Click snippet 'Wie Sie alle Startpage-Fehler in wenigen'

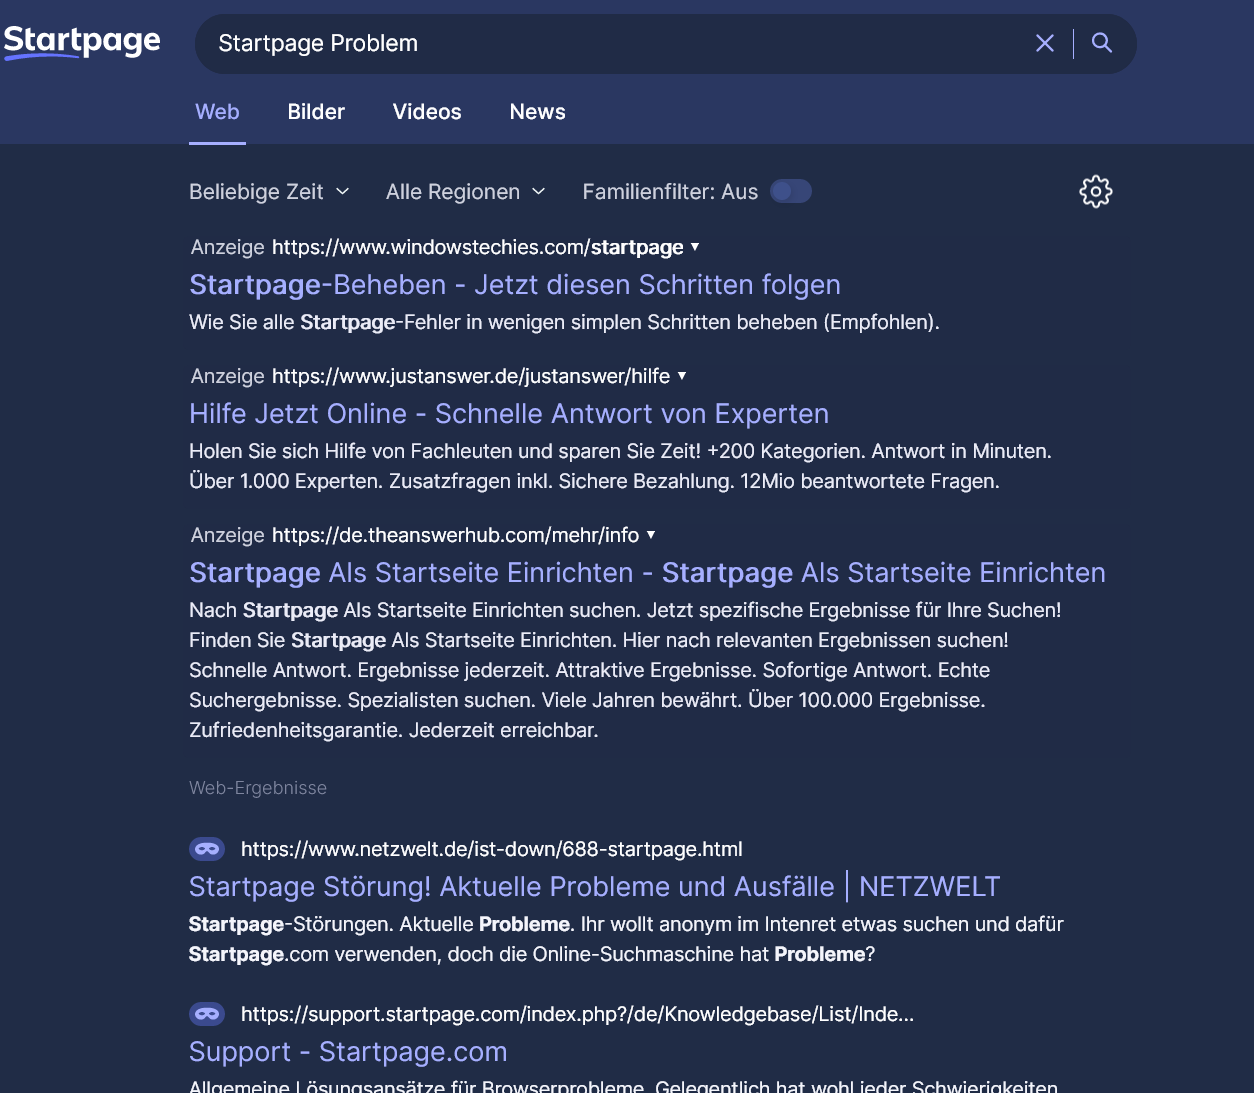pyautogui.click(x=564, y=322)
